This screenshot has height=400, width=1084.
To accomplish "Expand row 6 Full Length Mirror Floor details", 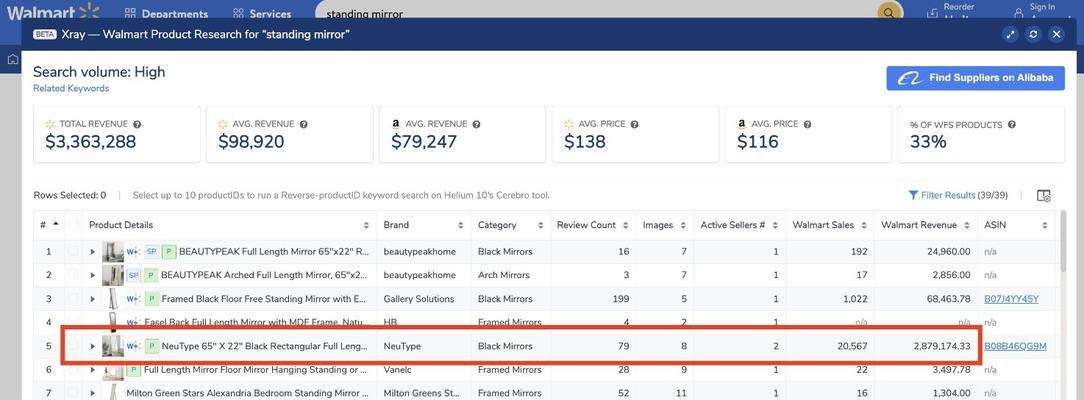I will tap(93, 370).
